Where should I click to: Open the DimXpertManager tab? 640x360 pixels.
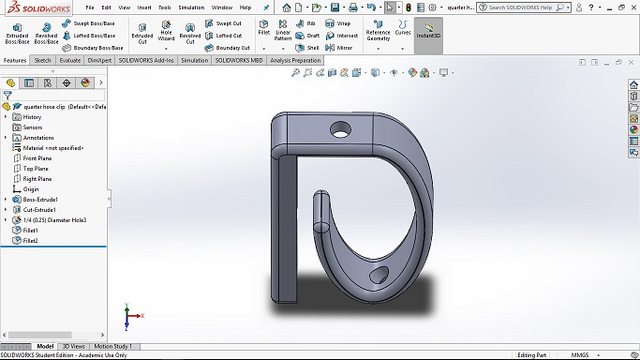pyautogui.click(x=67, y=83)
